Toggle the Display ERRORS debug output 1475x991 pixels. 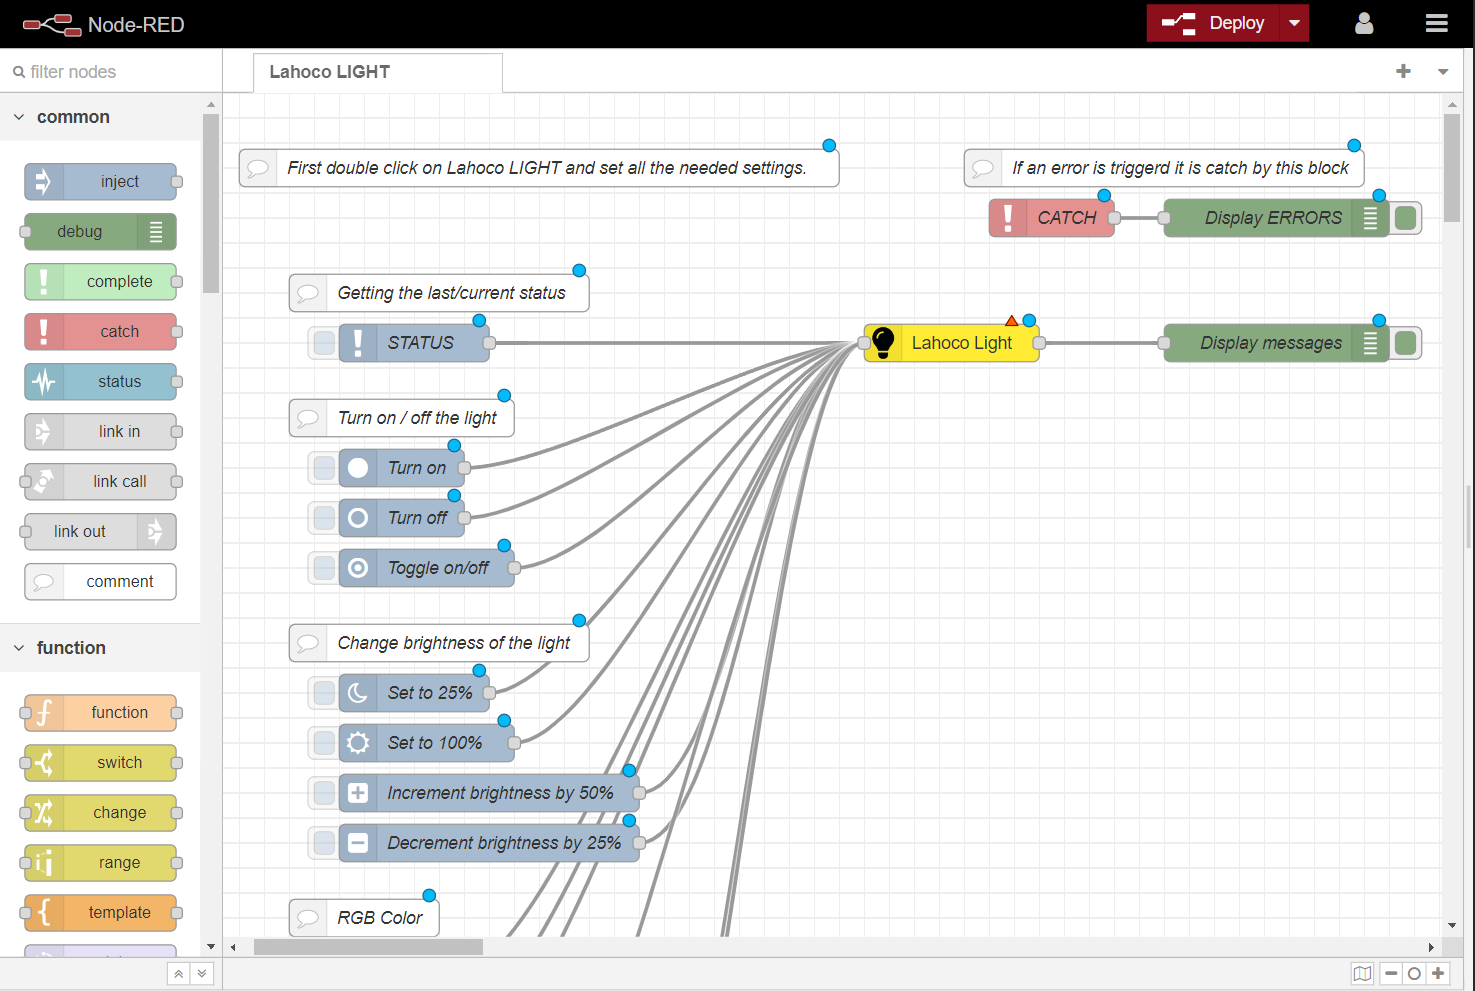tap(1405, 218)
